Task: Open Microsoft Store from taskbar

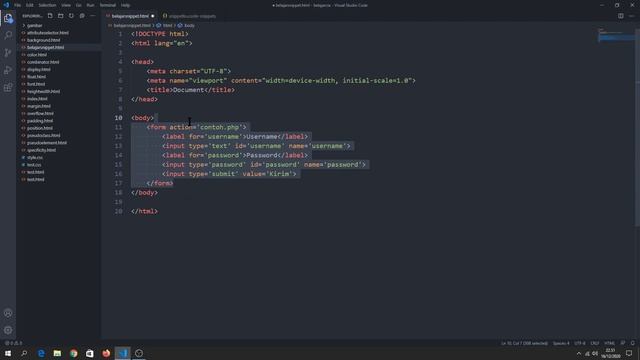Action: [90, 353]
